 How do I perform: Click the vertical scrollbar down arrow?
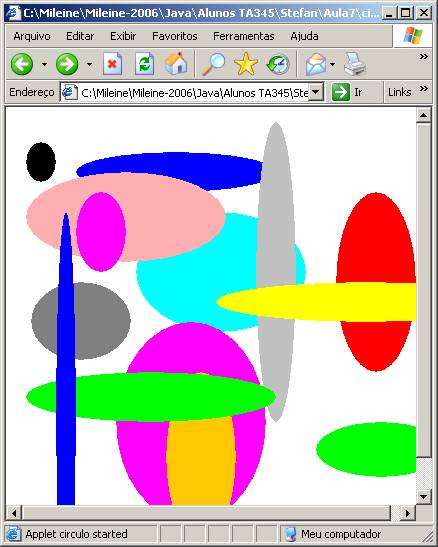pyautogui.click(x=424, y=496)
